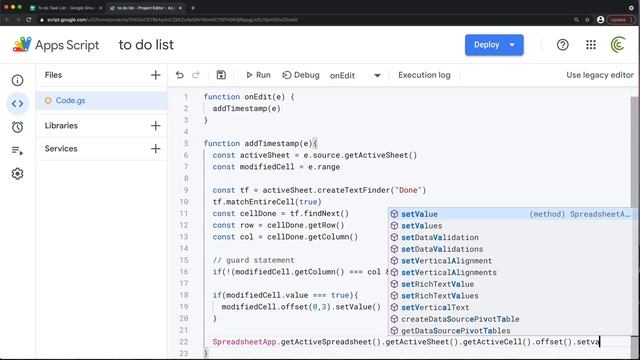Switch to the To do Task List browser tab
The height and width of the screenshot is (360, 640).
65,8
